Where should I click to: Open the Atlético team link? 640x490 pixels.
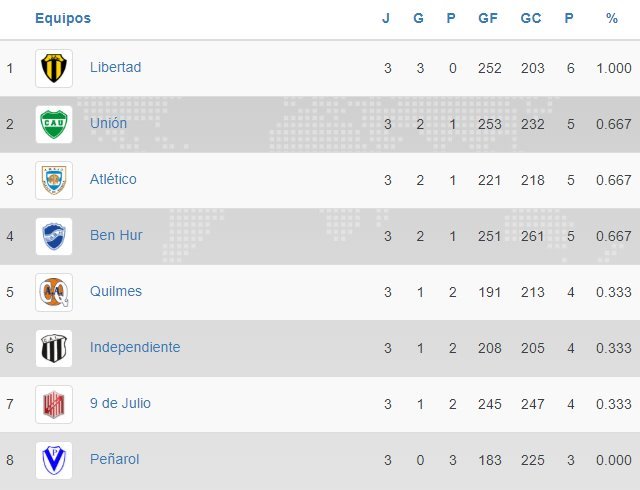(113, 180)
